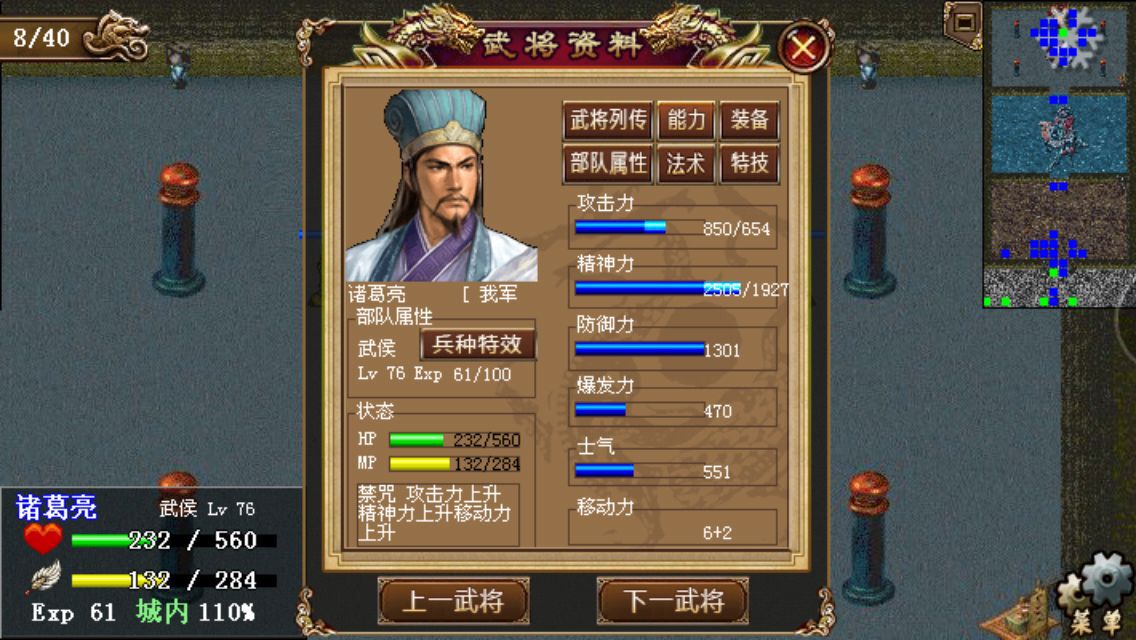This screenshot has width=1136, height=640.
Task: Go to next general with 下一武将
Action: [x=673, y=601]
